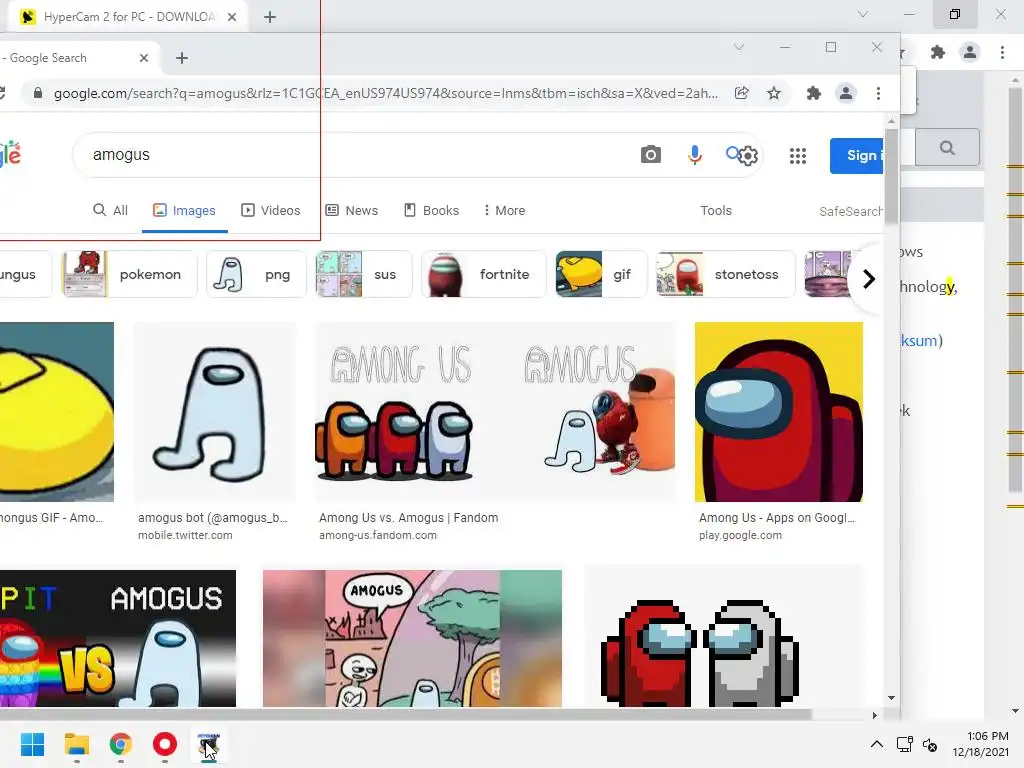Filter results by stonetoss chip
The image size is (1024, 768).
[726, 274]
